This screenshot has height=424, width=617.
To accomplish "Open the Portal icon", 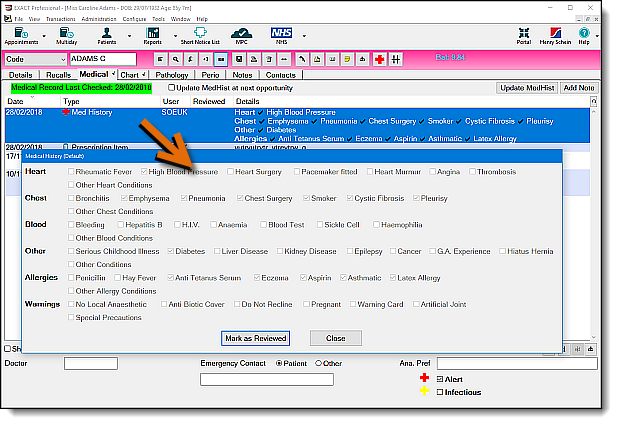I will [x=524, y=35].
